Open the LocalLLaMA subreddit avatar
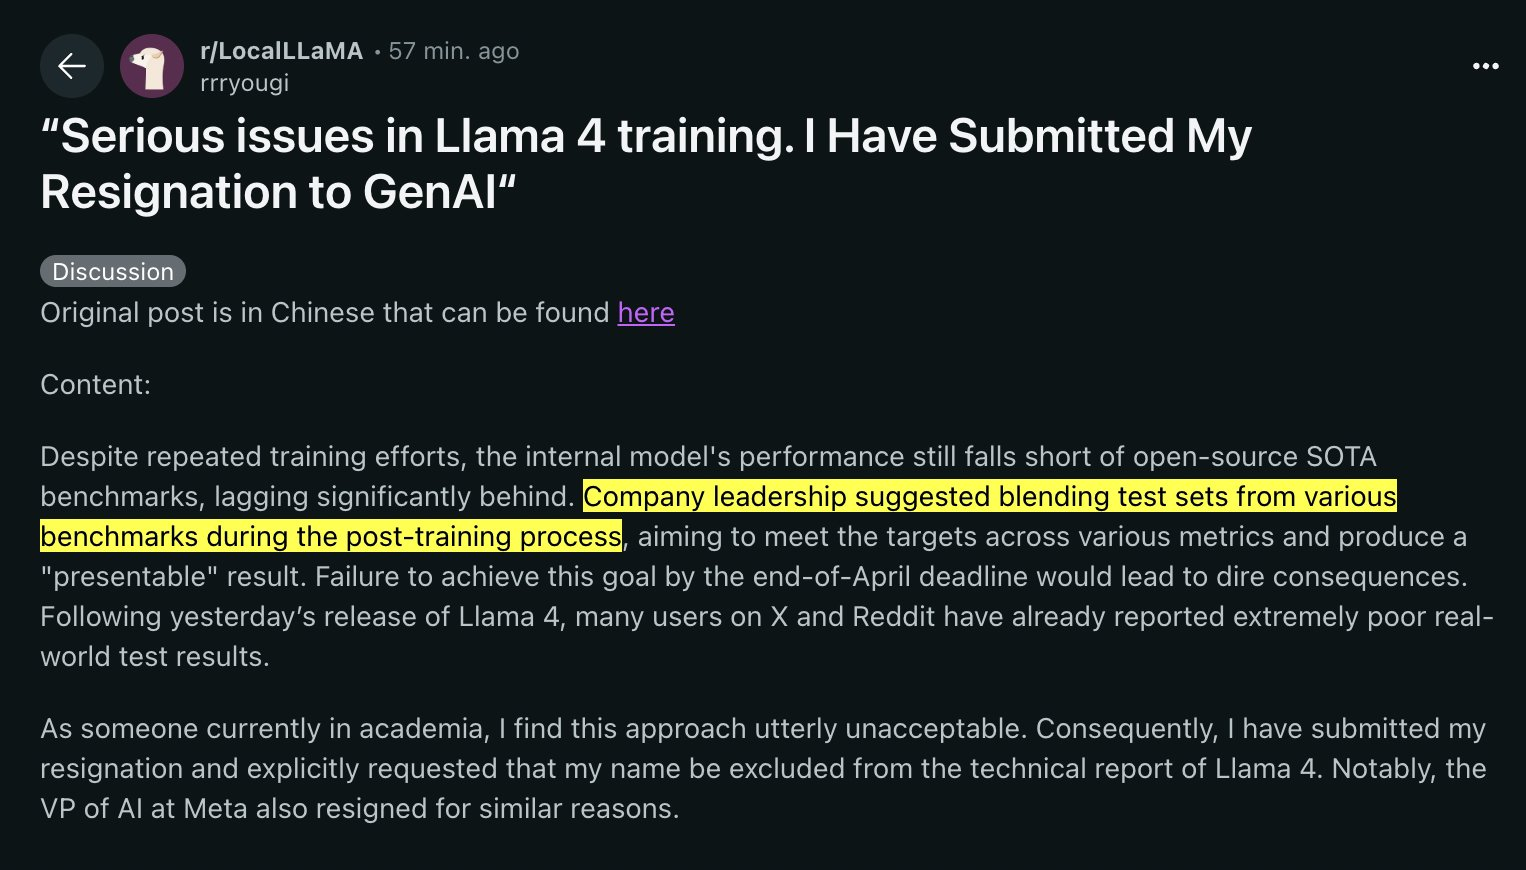1526x870 pixels. 151,66
